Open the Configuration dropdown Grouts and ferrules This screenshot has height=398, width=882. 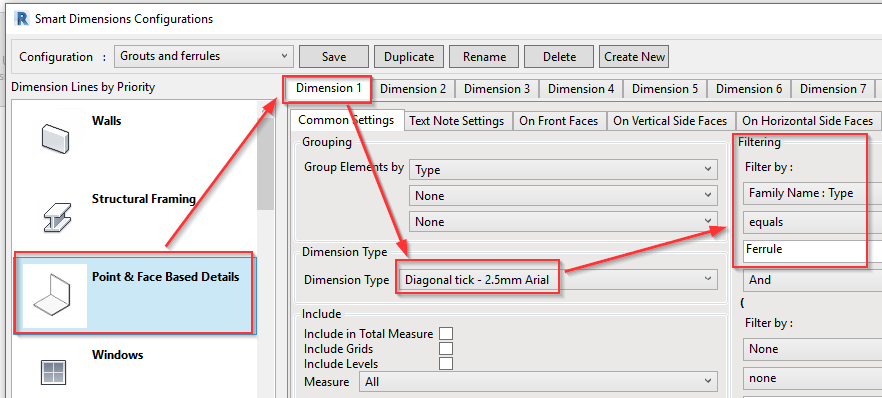click(x=204, y=56)
